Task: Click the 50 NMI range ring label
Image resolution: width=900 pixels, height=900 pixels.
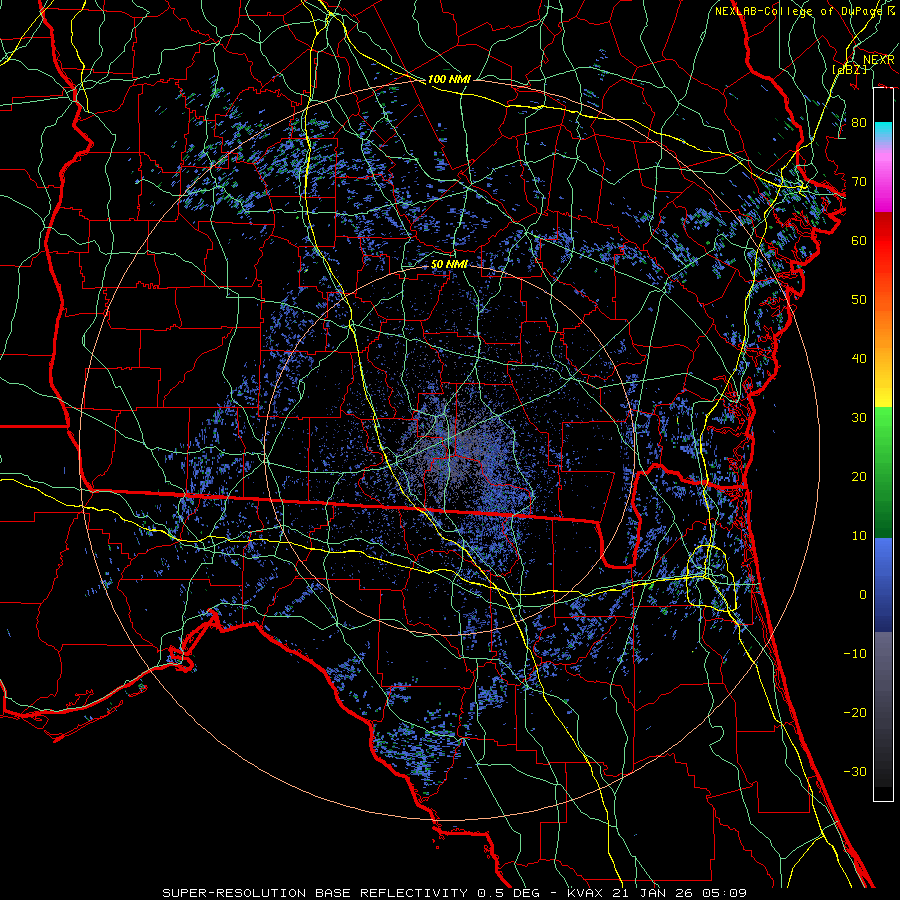Action: coord(449,265)
